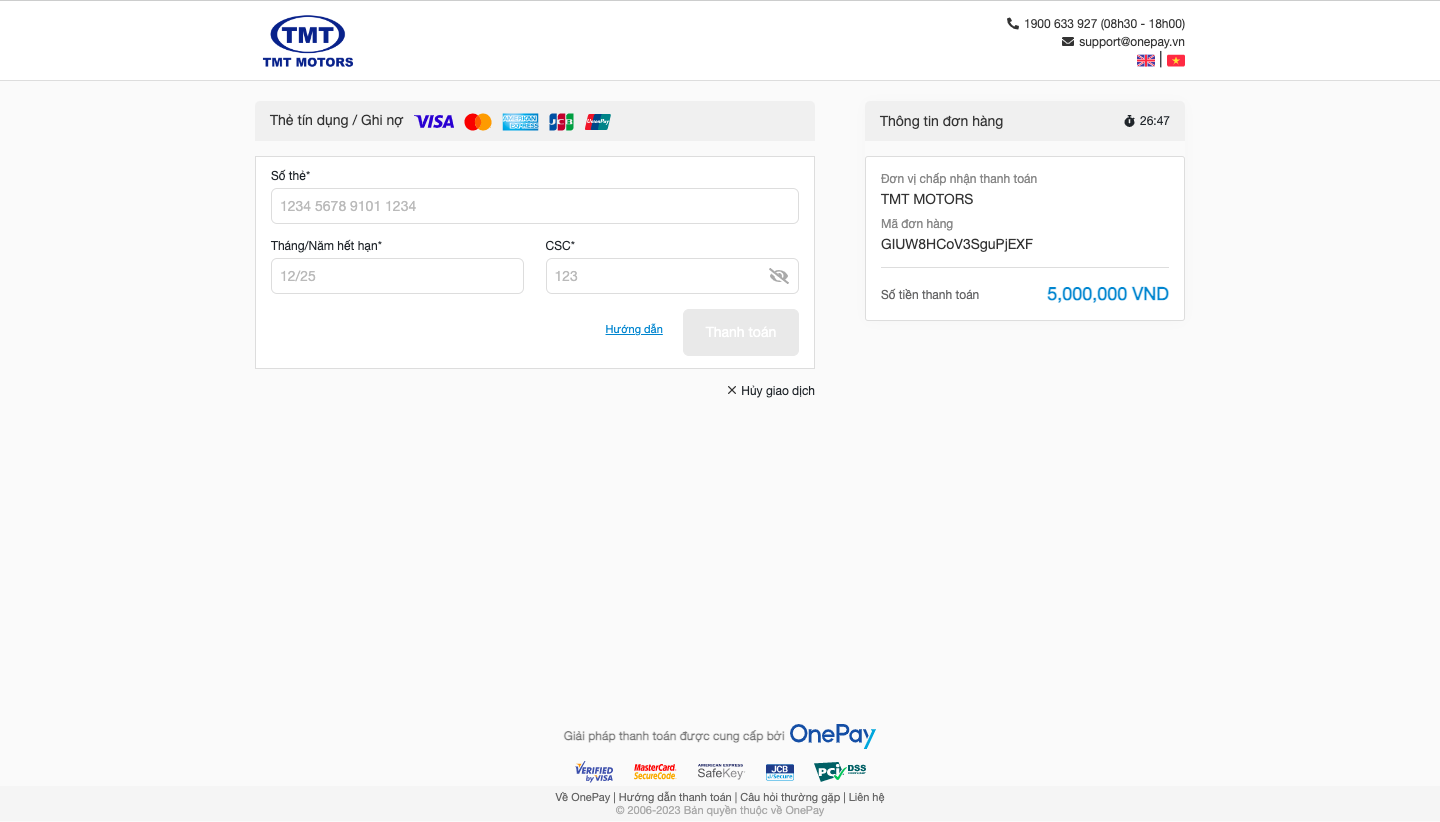This screenshot has height=822, width=1440.
Task: Click the MasterCard SecureCode badge
Action: [655, 771]
